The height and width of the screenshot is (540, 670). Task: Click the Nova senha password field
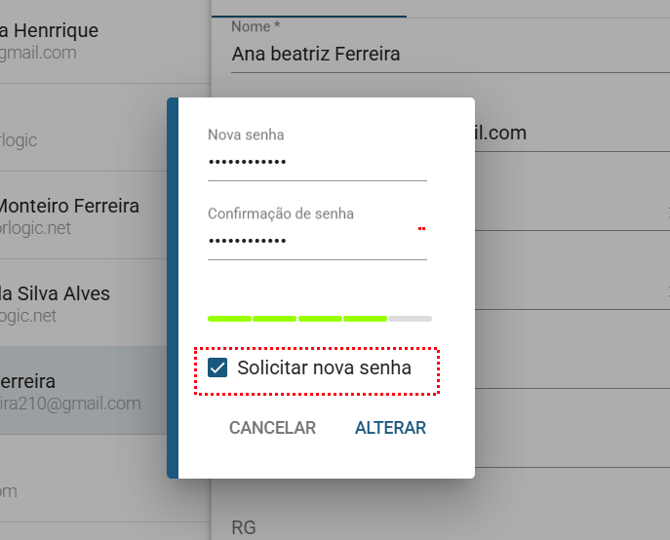coord(317,162)
